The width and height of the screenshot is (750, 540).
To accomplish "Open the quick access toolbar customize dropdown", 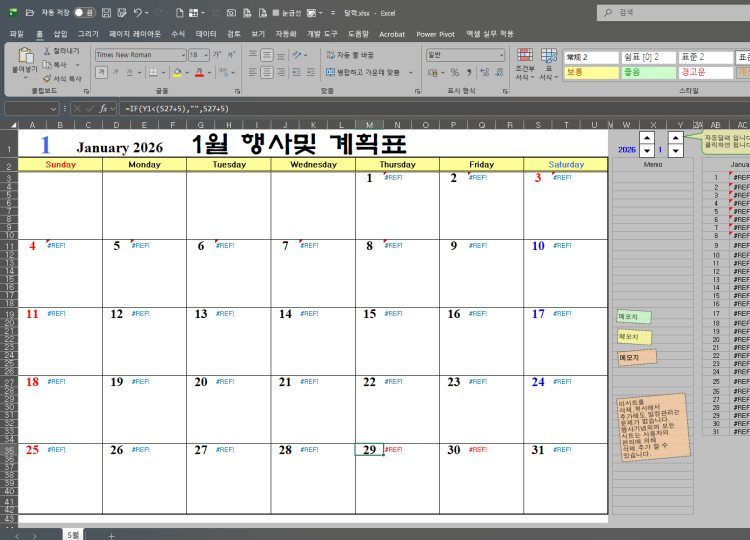I will (x=333, y=13).
